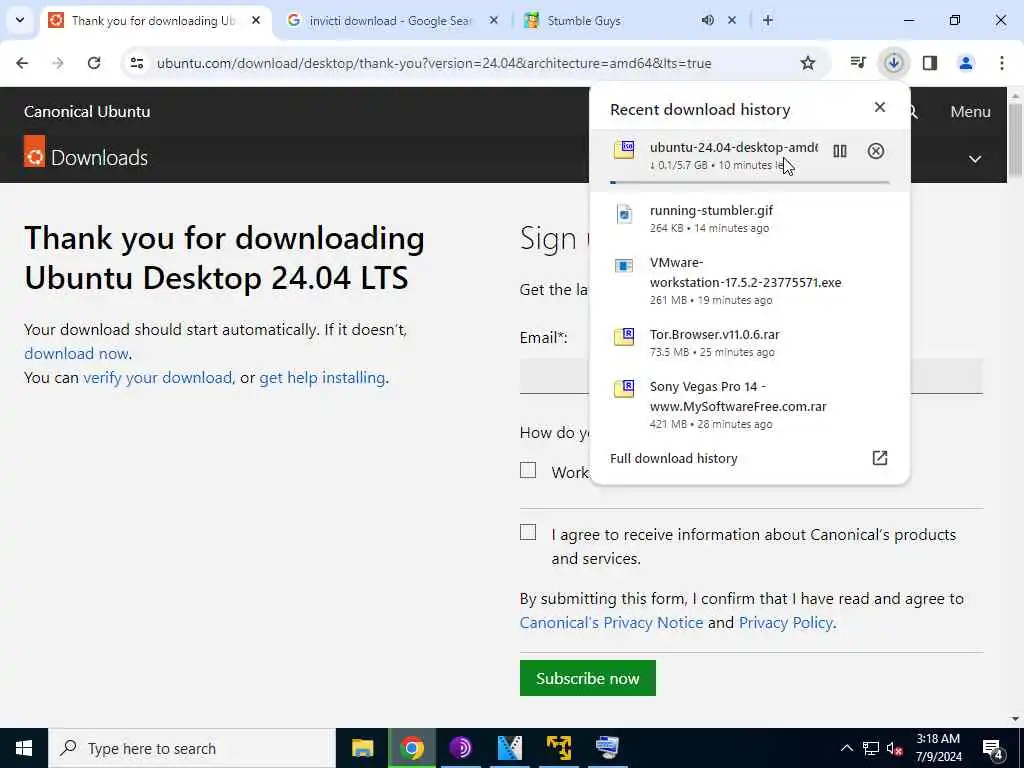Cancel the ubuntu-24.04-desktop download
Viewport: 1024px width, 768px height.
coord(876,152)
